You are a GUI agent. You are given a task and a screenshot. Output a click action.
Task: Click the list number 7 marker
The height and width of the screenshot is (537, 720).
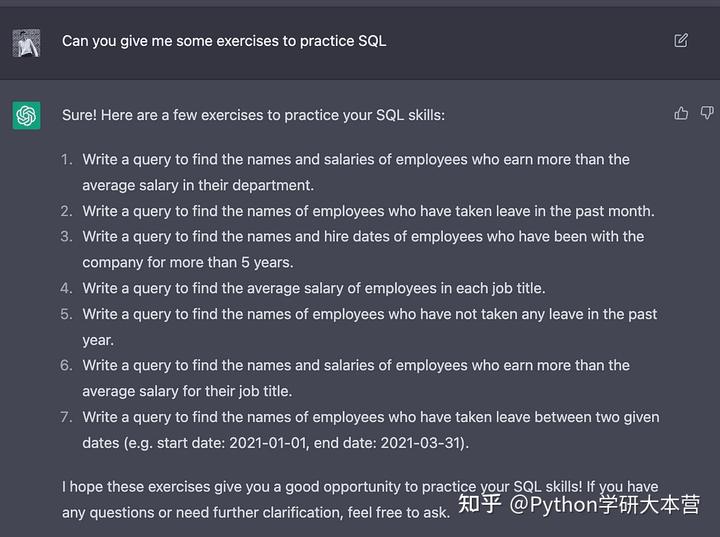pyautogui.click(x=66, y=417)
